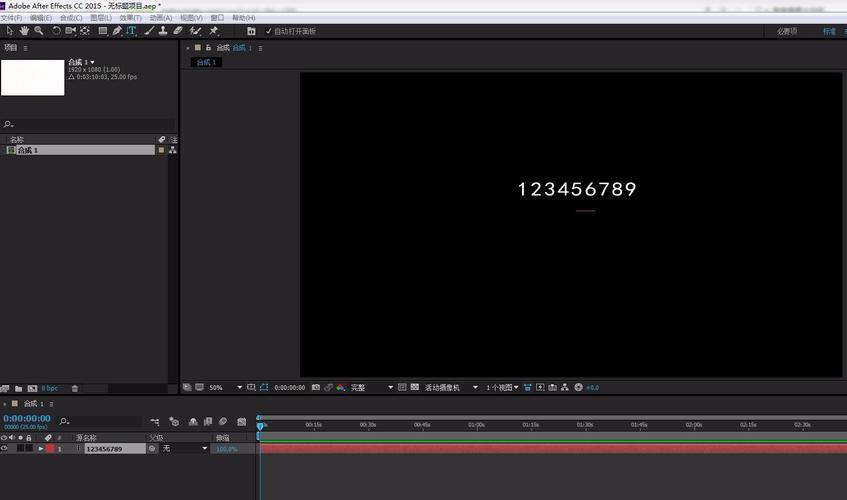The image size is (847, 500).
Task: Toggle the timeline motion blur enable button
Action: (223, 421)
